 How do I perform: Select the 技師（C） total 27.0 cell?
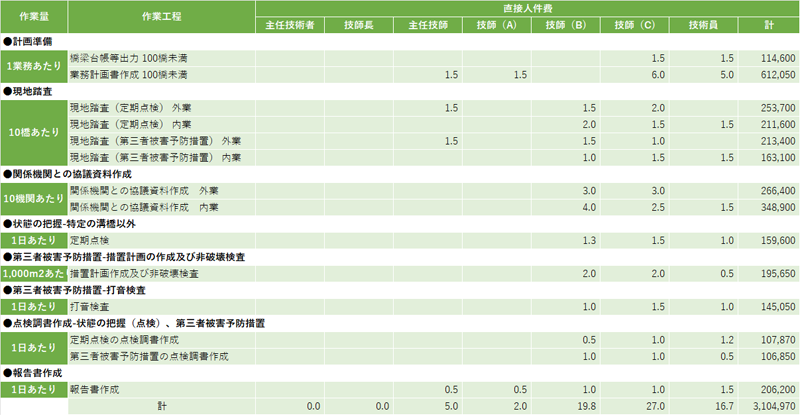tap(634, 406)
